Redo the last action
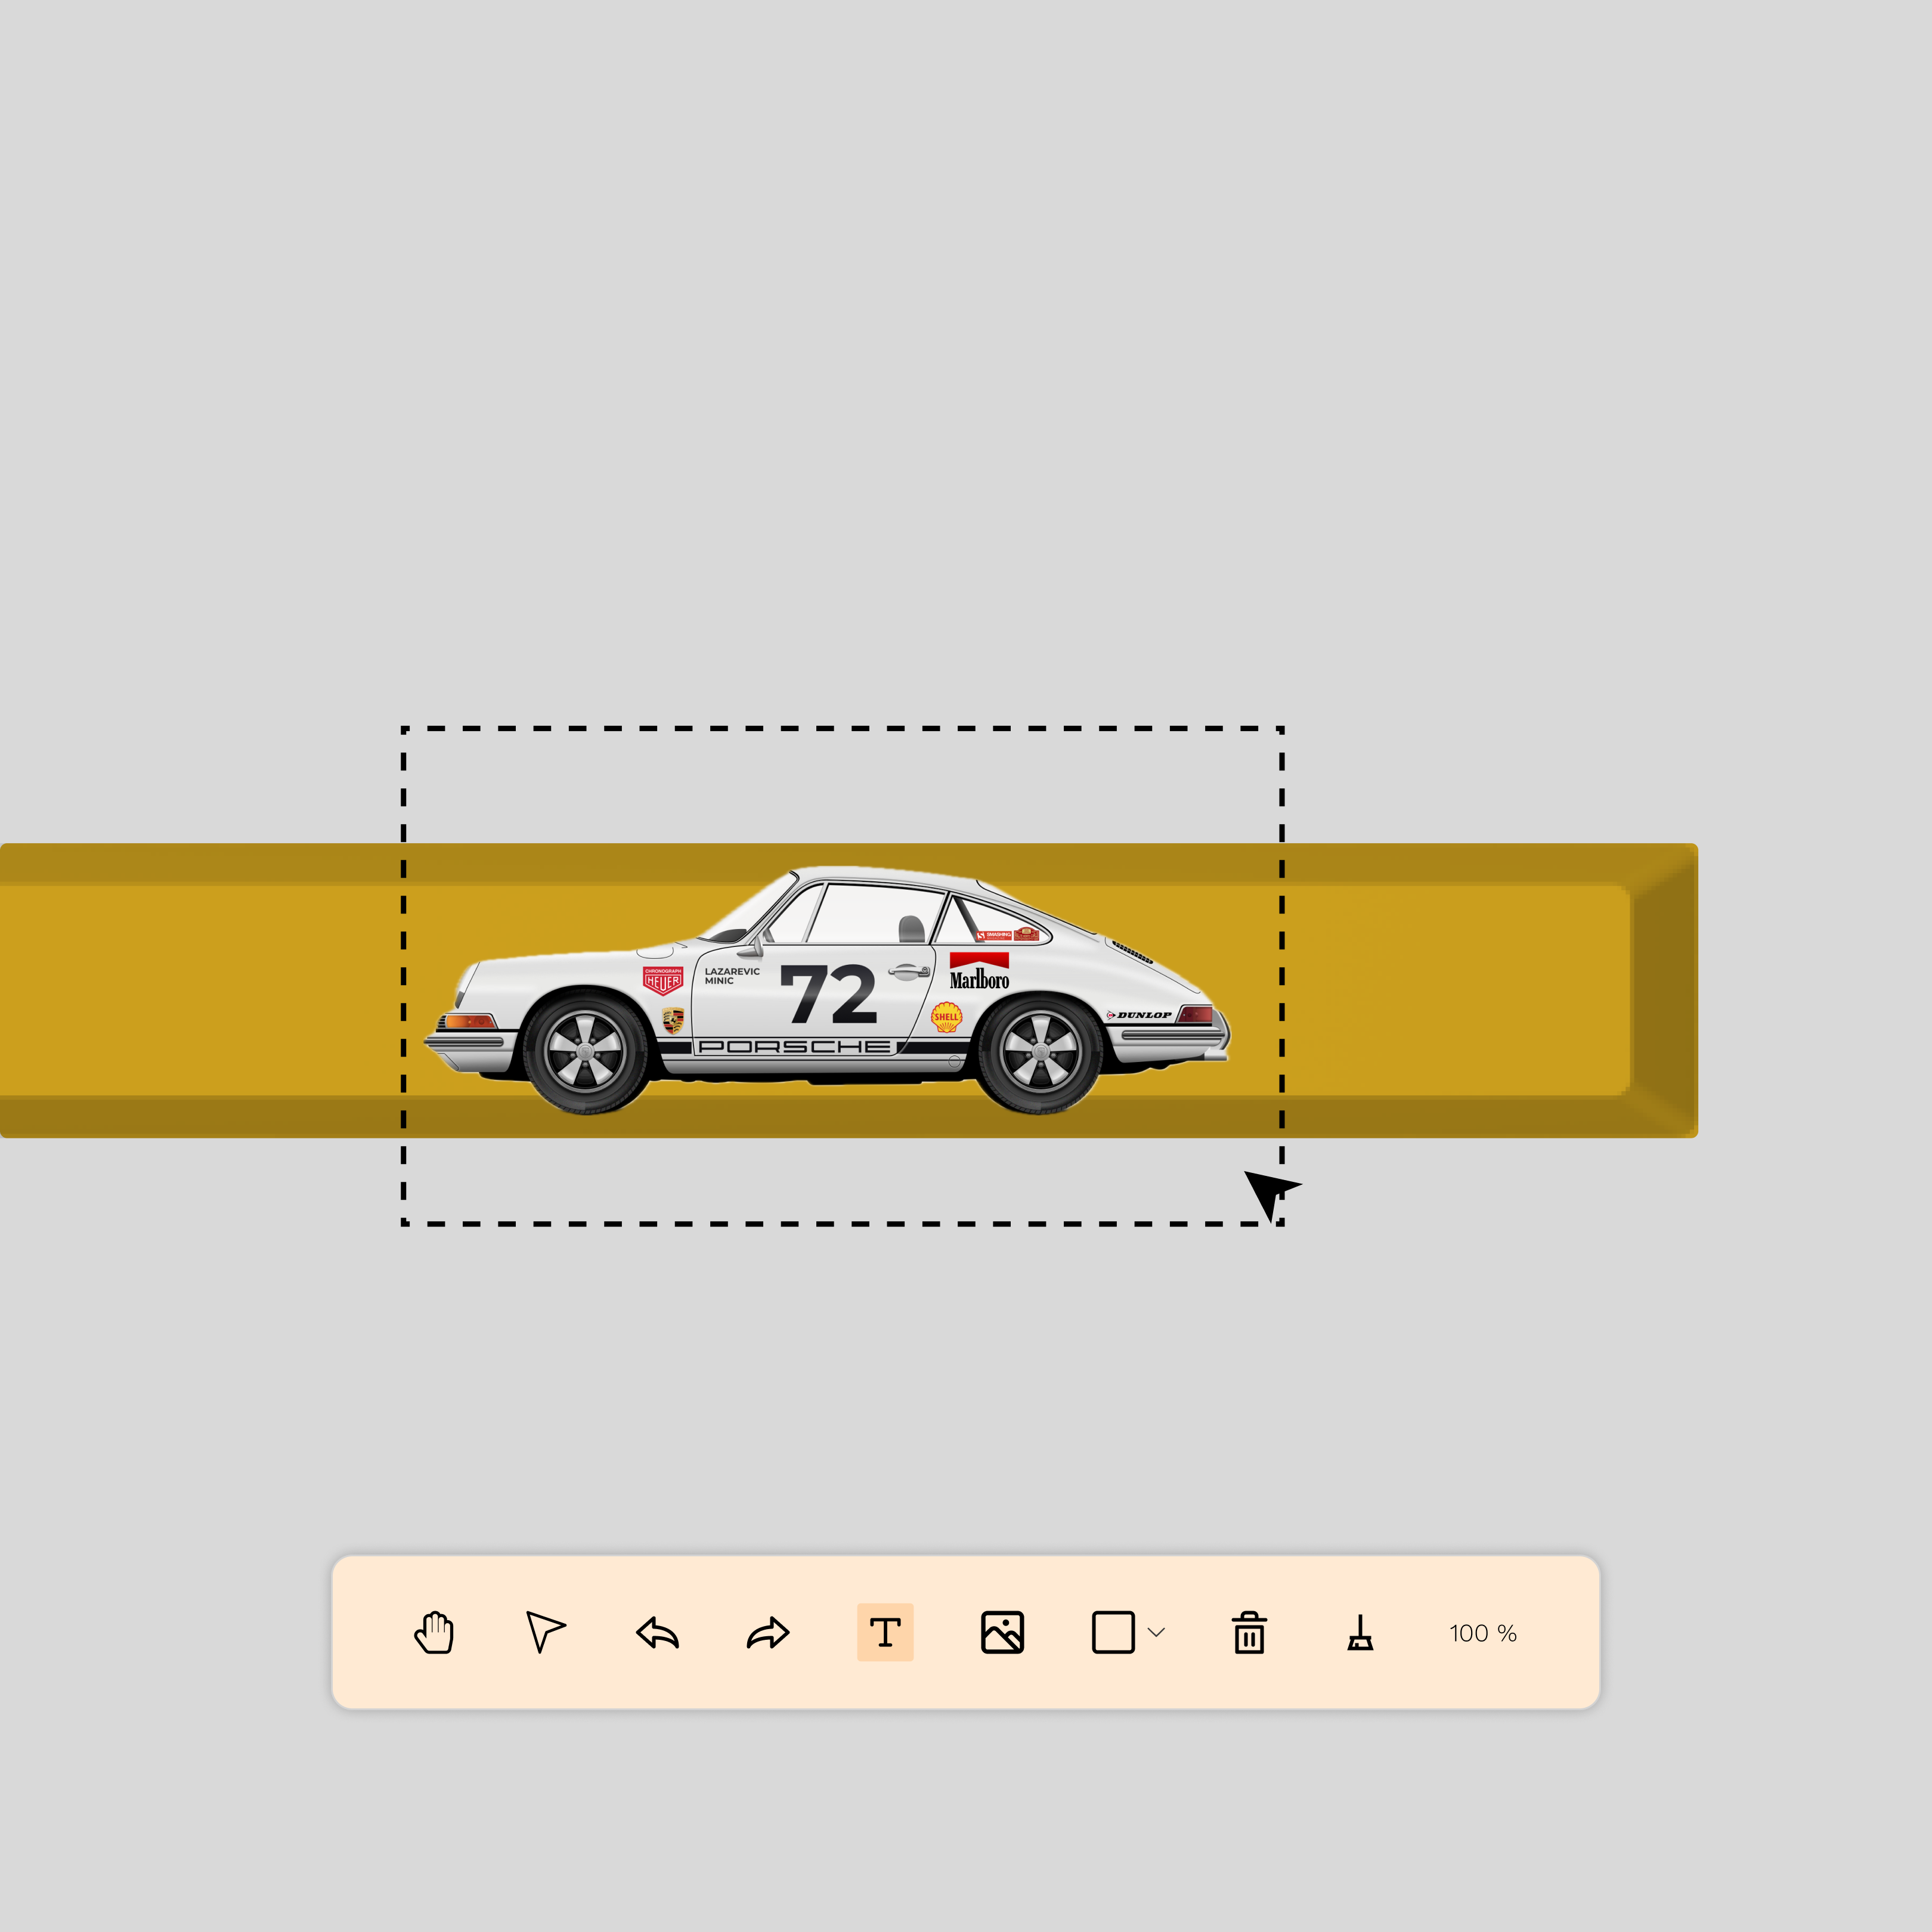This screenshot has height=1932, width=1932. pyautogui.click(x=768, y=1634)
